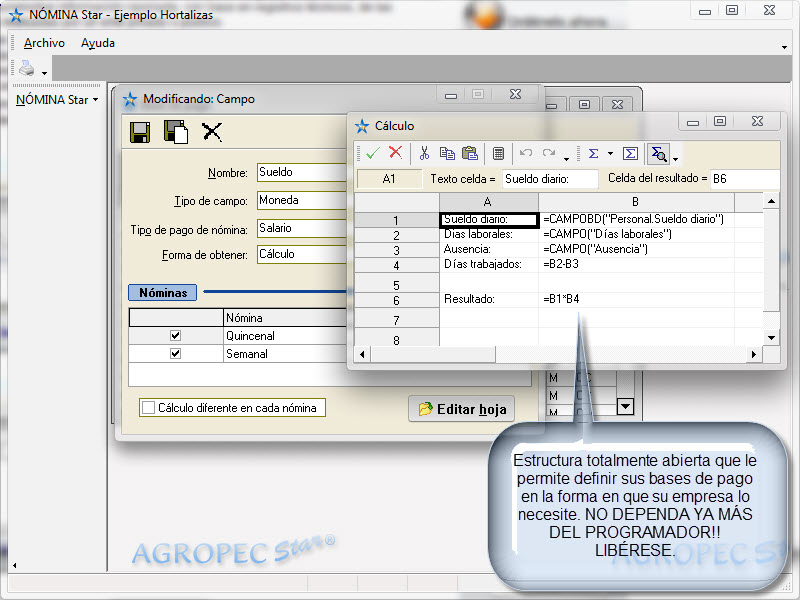Click the floppy disk save icon
The height and width of the screenshot is (600, 800).
(140, 132)
